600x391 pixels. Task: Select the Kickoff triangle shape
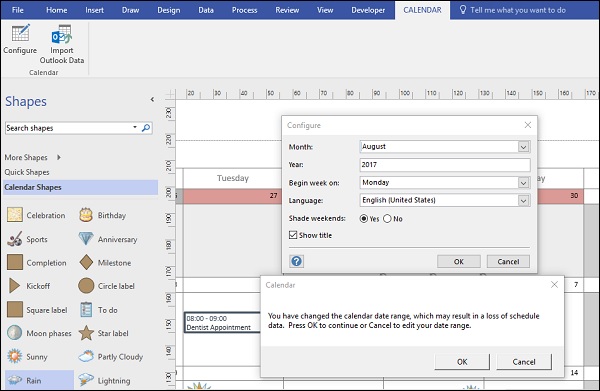[29, 286]
